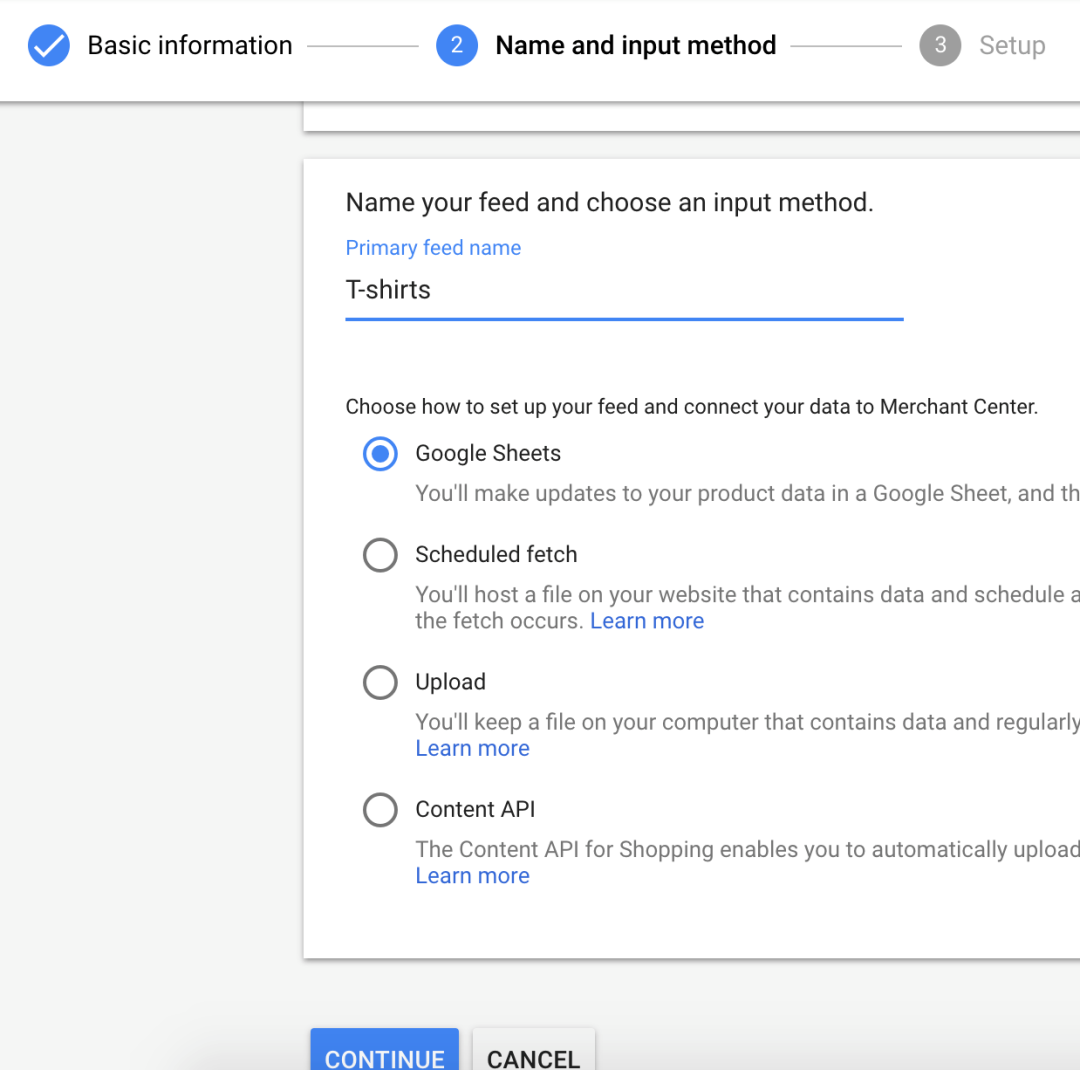Open Learn more under Upload
This screenshot has height=1070, width=1080.
tap(472, 748)
